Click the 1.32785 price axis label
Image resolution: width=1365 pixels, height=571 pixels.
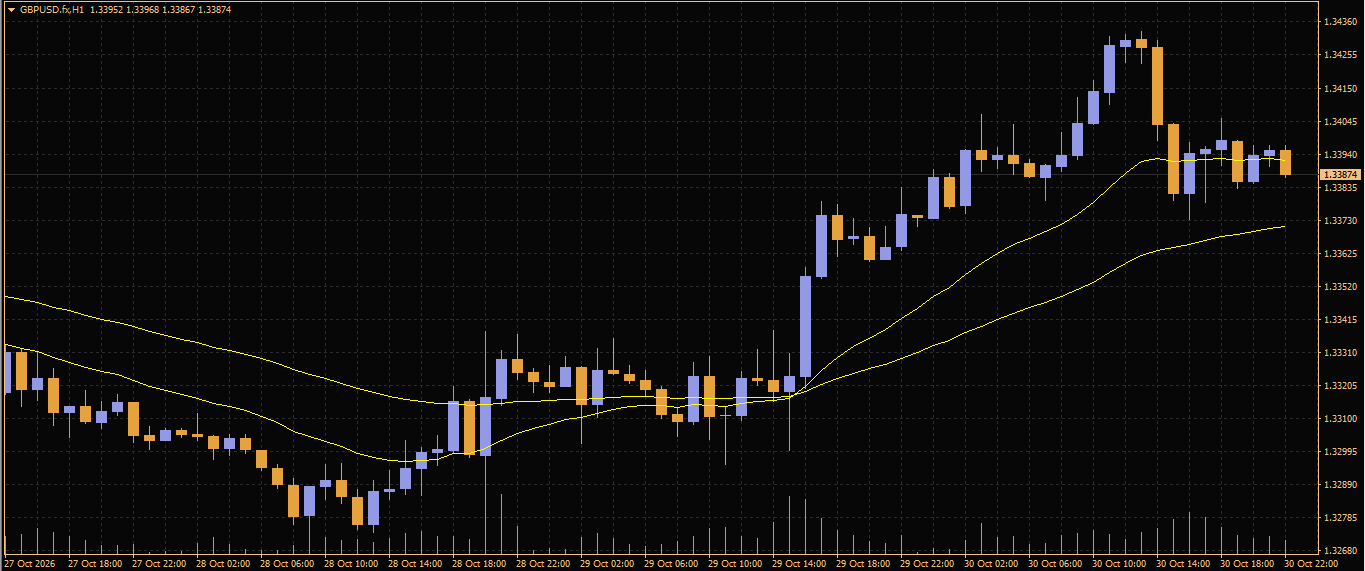point(1340,517)
